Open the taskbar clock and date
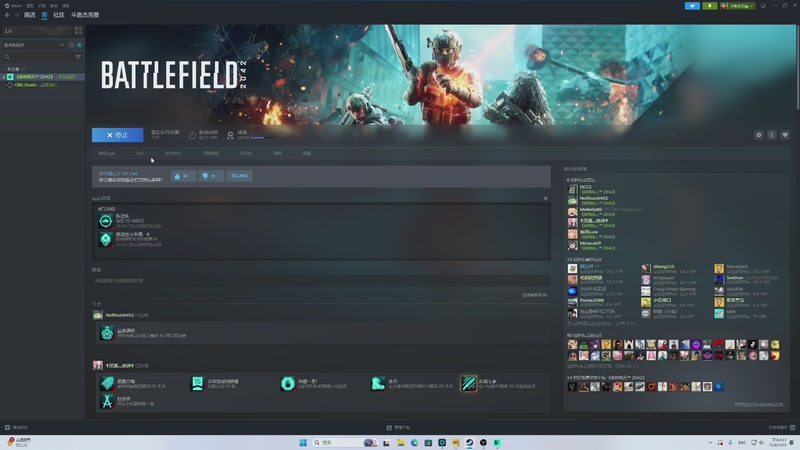The width and height of the screenshot is (800, 450). click(779, 442)
